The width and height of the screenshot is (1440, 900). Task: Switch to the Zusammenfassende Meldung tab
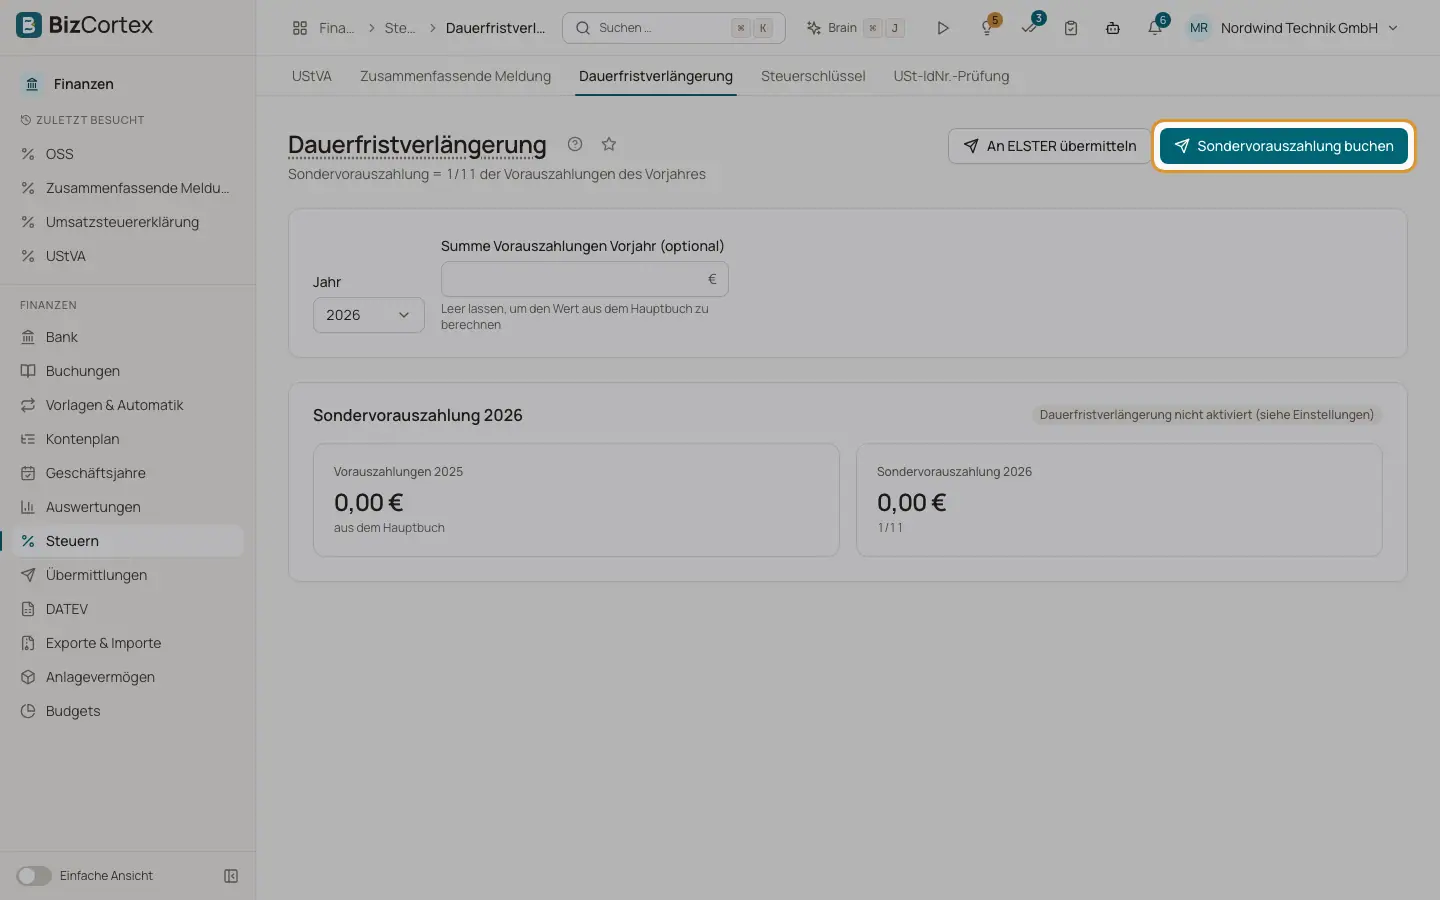point(456,76)
